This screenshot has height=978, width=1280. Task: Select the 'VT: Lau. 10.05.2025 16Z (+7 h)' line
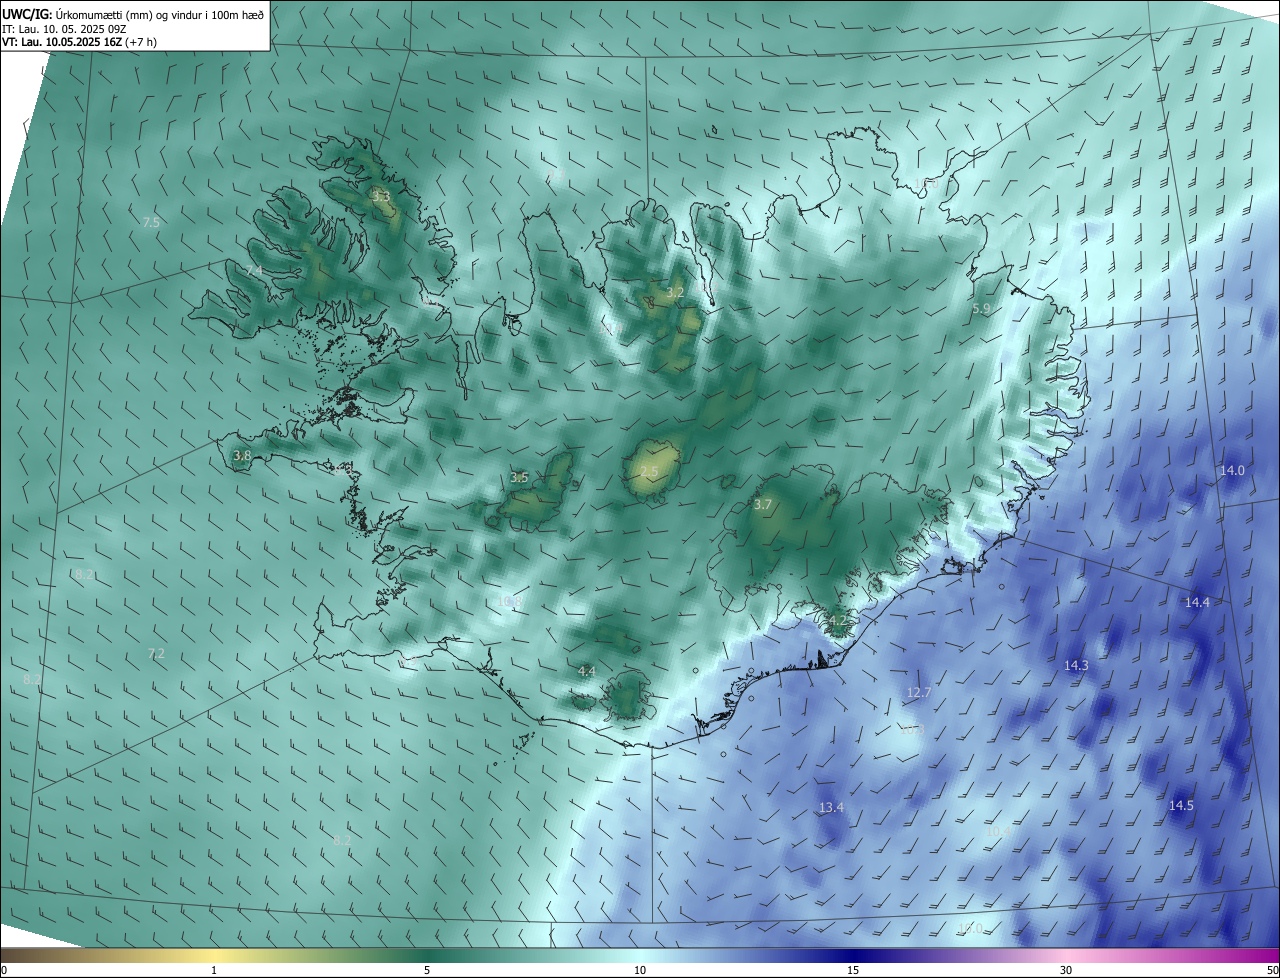pyautogui.click(x=79, y=42)
